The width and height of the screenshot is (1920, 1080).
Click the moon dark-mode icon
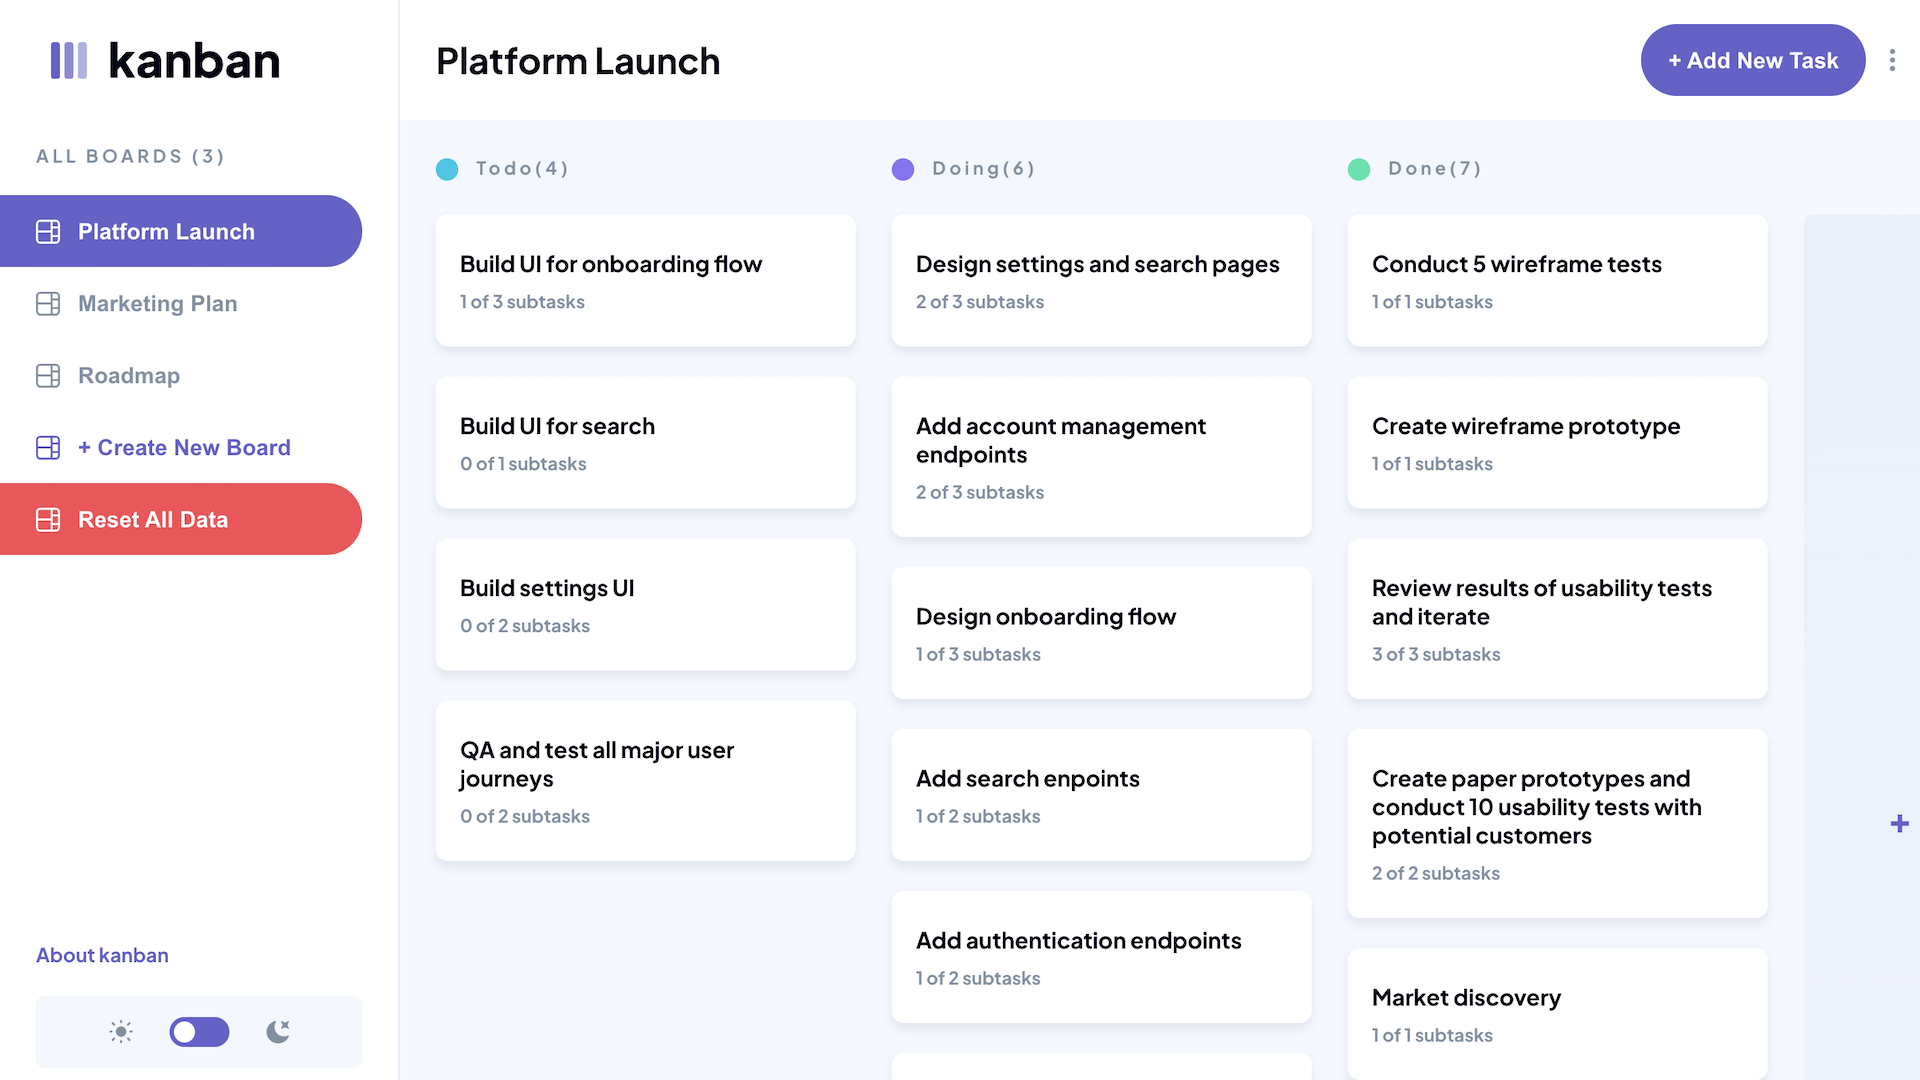(x=278, y=1032)
